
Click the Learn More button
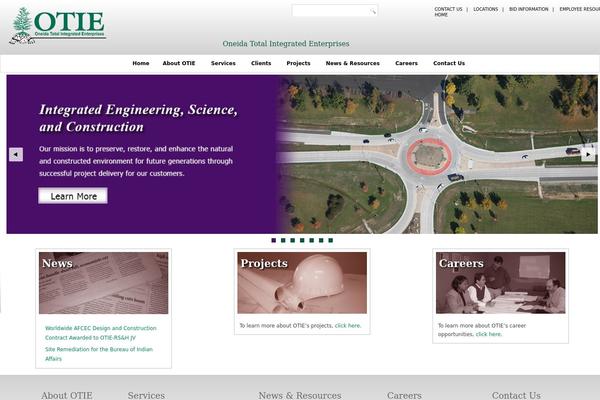[x=73, y=196]
